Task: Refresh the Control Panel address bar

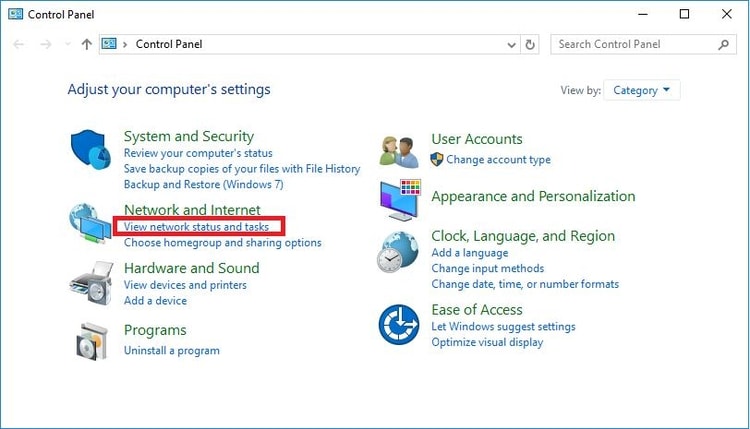Action: [530, 44]
